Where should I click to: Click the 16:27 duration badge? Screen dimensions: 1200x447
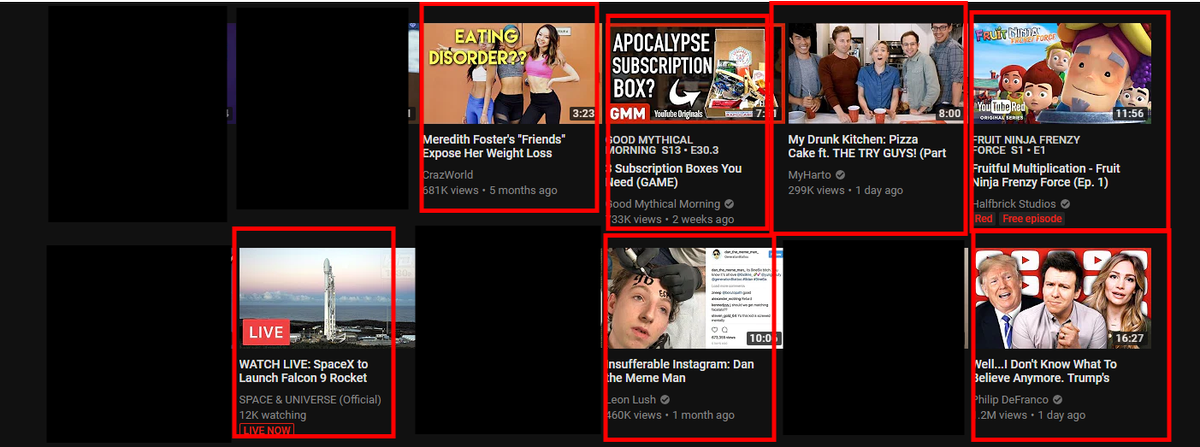pyautogui.click(x=1128, y=339)
